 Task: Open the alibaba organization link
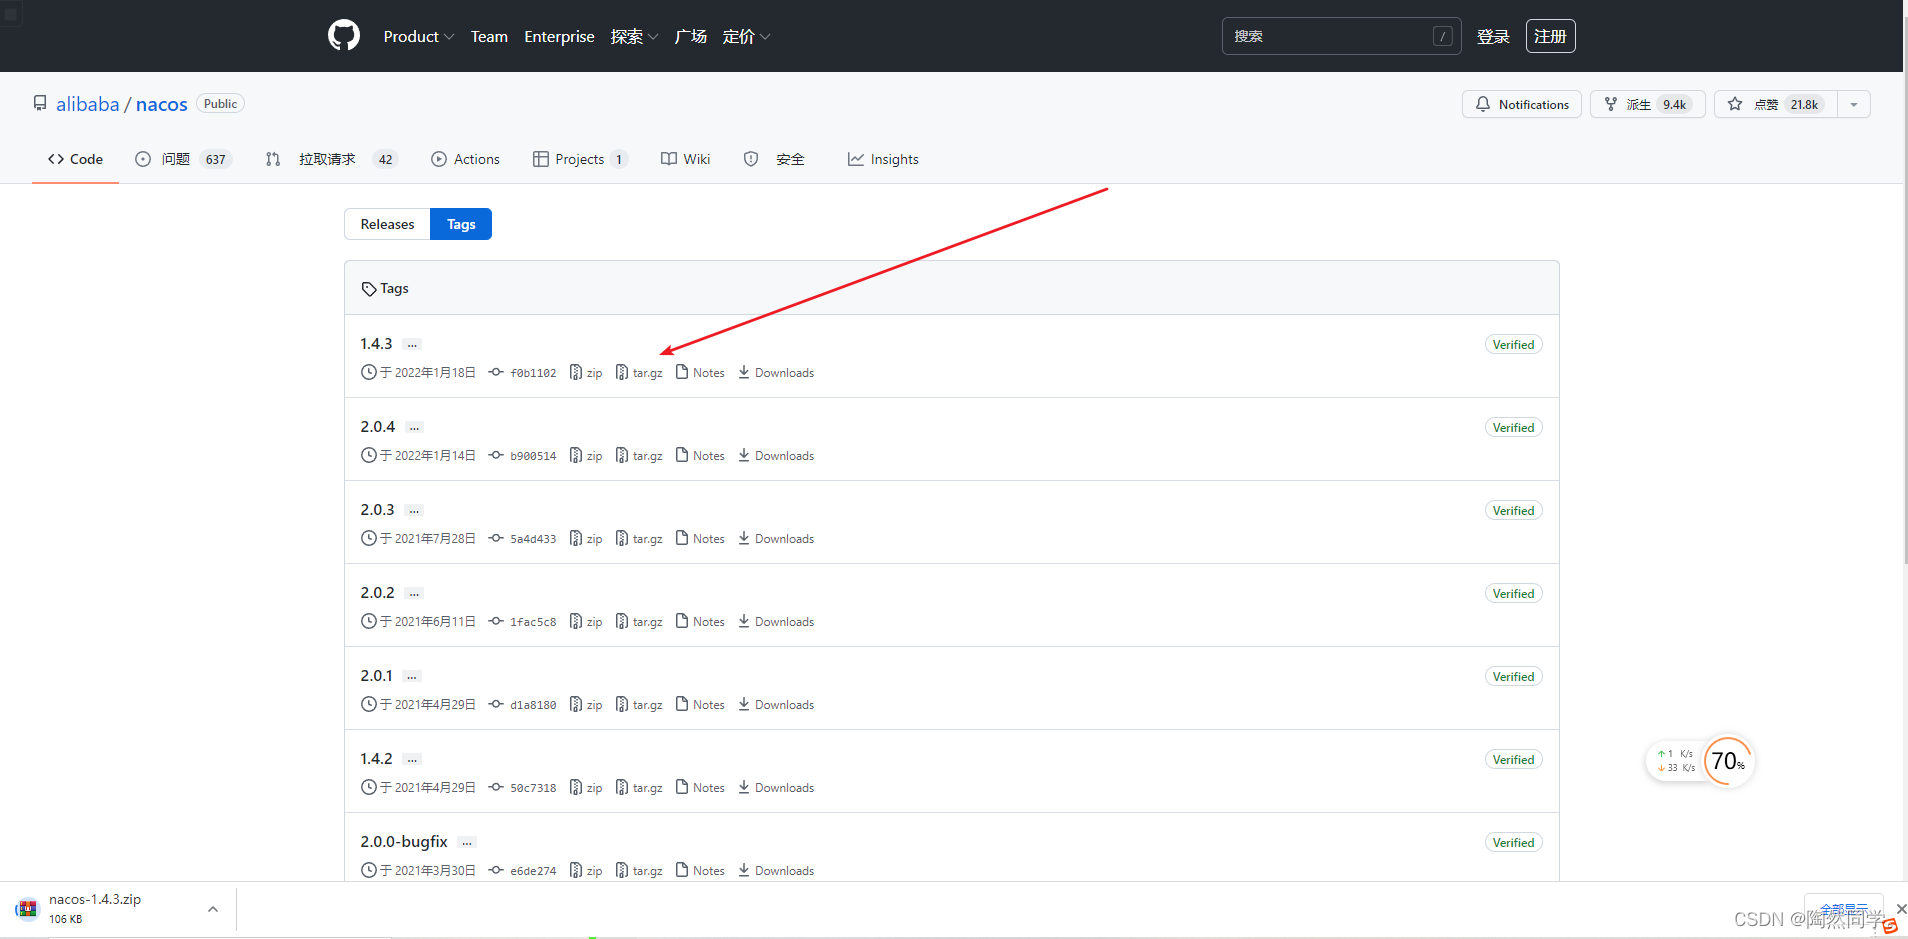[87, 104]
